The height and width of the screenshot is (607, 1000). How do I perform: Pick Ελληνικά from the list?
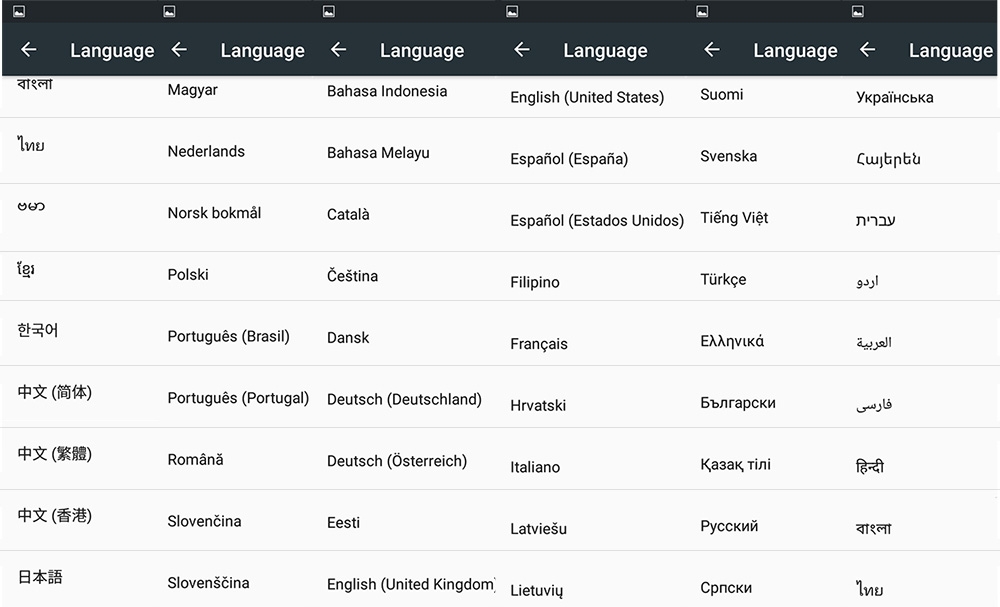coord(732,341)
